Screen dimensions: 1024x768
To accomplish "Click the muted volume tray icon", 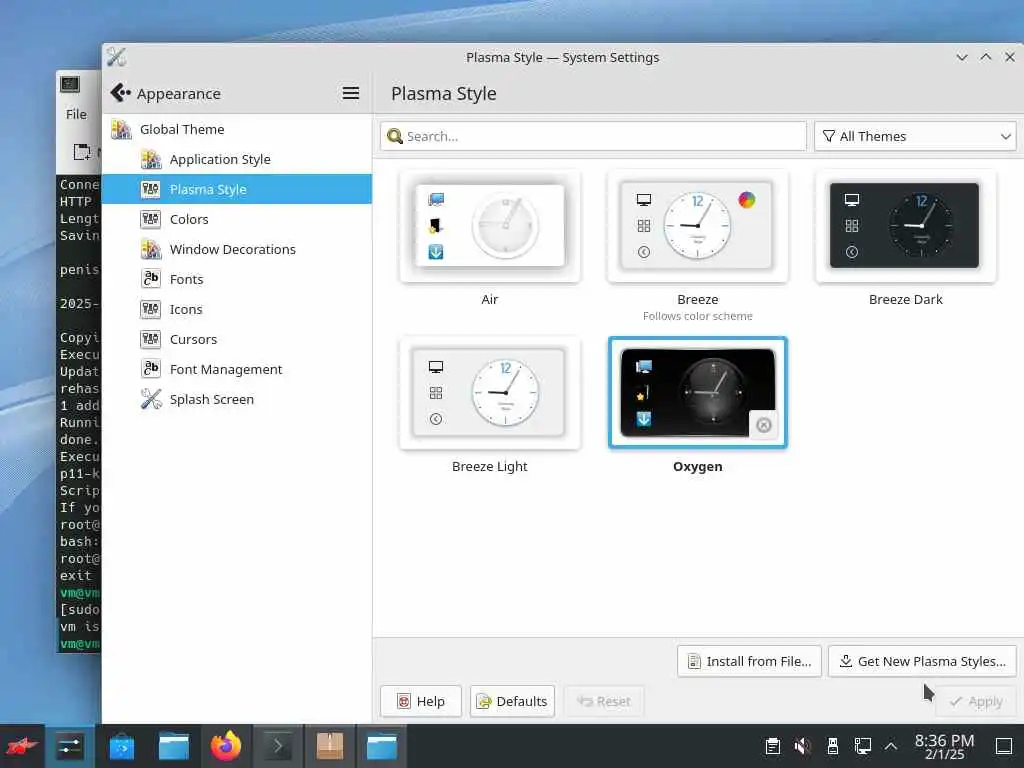I will [x=803, y=746].
